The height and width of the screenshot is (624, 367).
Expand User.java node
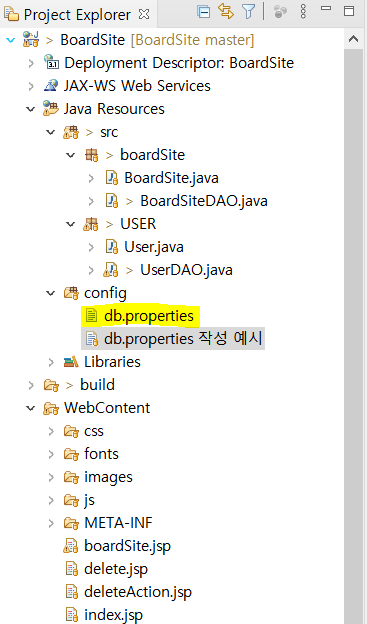click(91, 247)
